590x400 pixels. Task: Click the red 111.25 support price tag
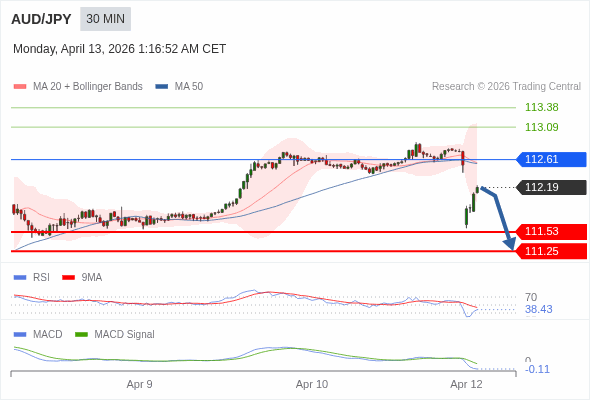pyautogui.click(x=551, y=251)
